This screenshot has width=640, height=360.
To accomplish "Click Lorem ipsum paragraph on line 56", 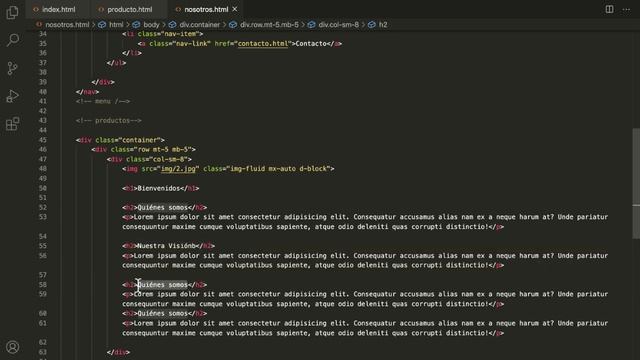I will (x=365, y=260).
